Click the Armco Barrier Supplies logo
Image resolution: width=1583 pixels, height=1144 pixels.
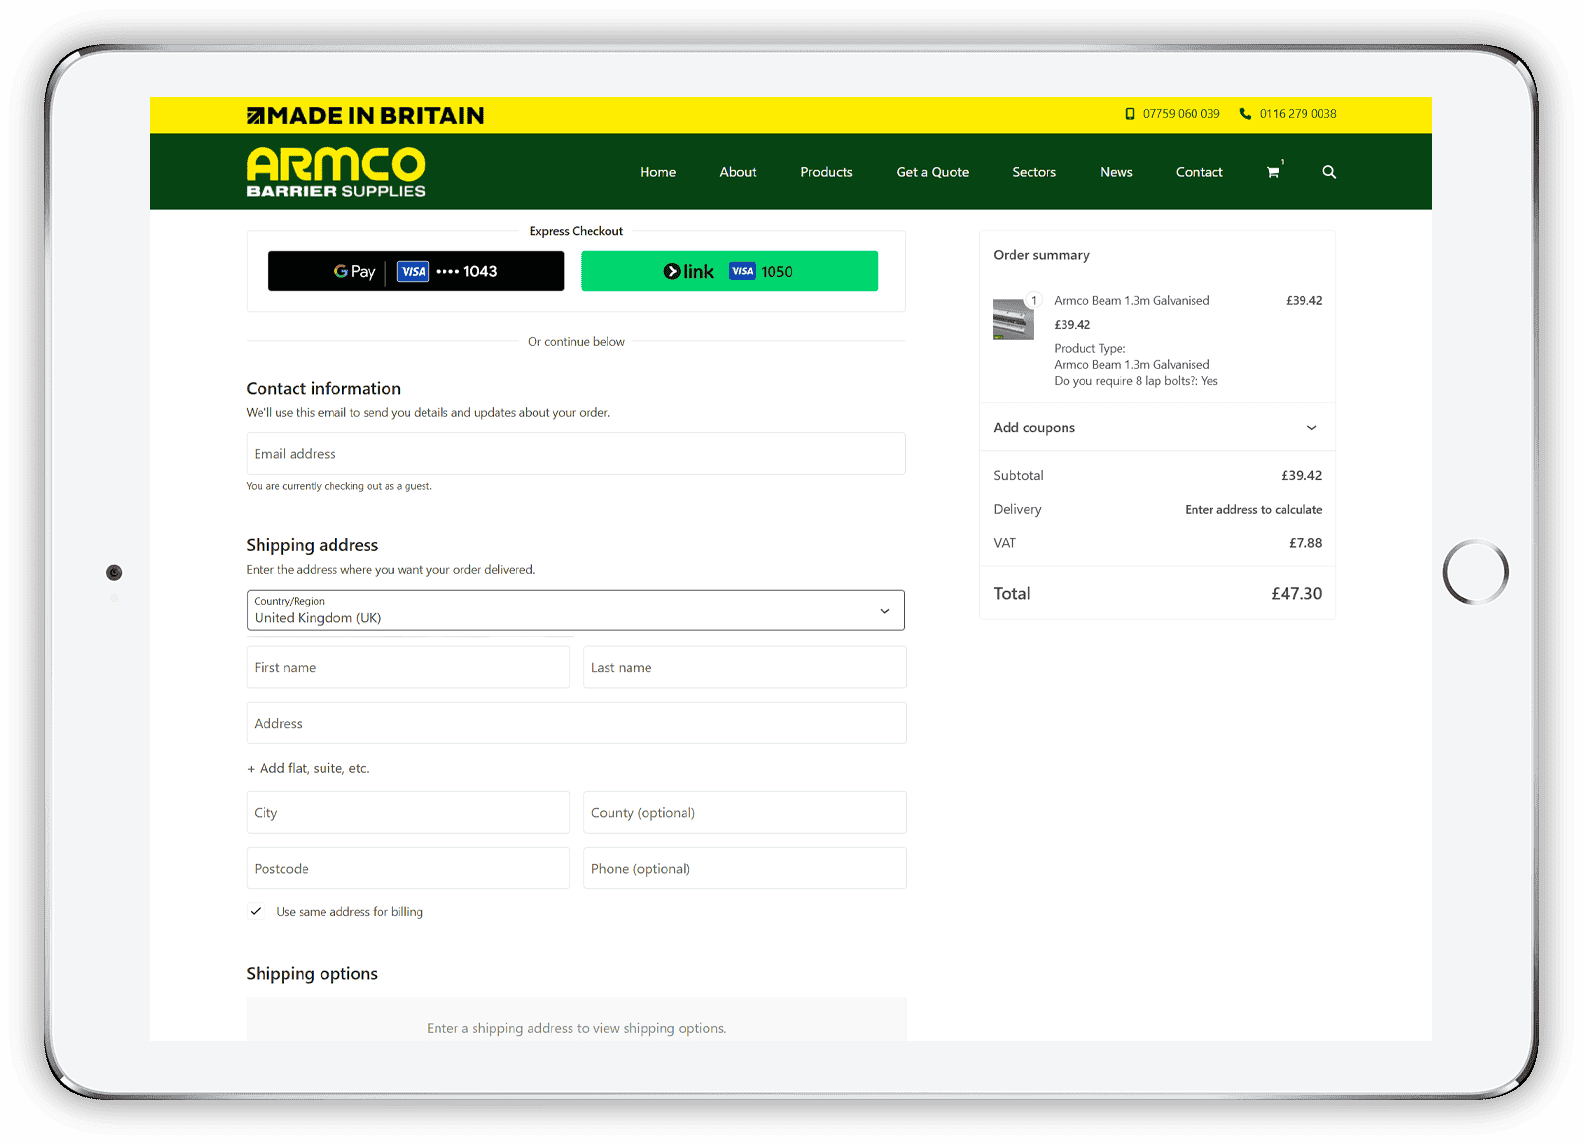336,172
